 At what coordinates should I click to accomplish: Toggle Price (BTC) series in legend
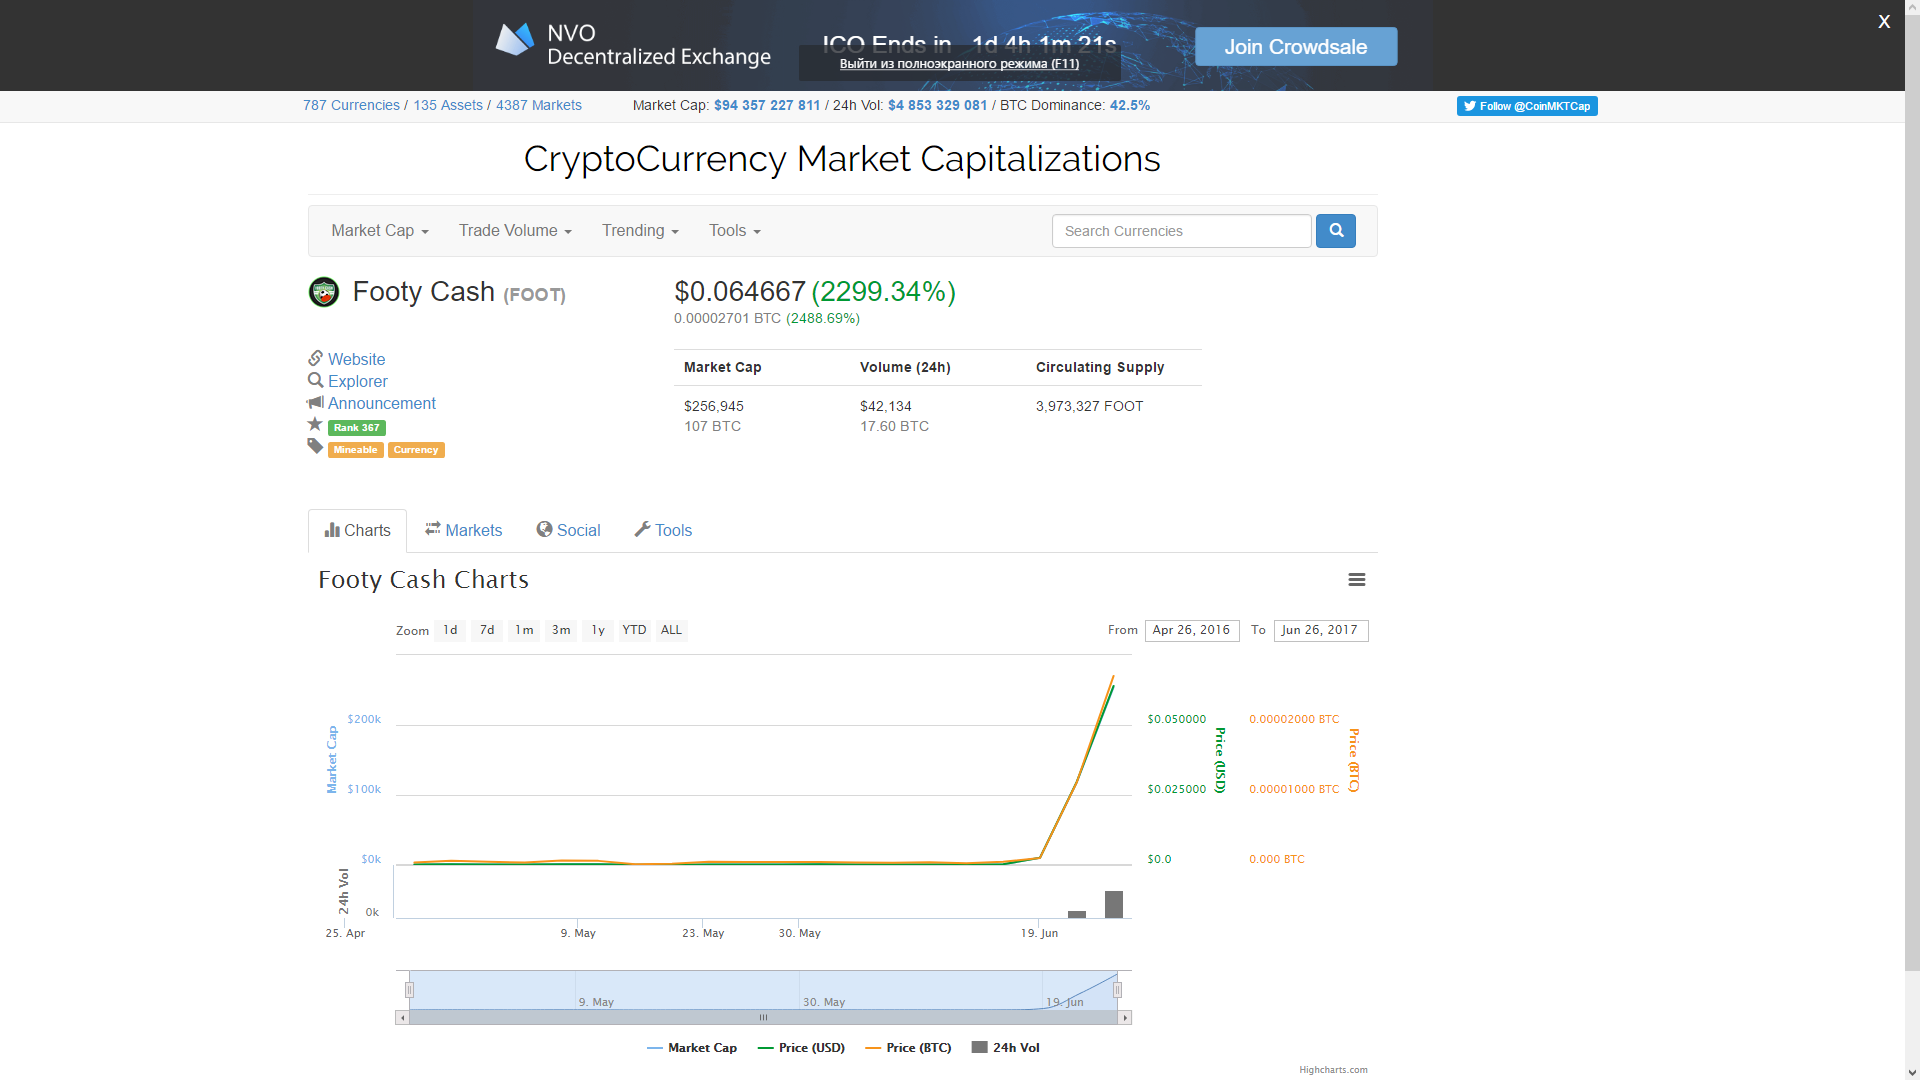click(909, 1048)
